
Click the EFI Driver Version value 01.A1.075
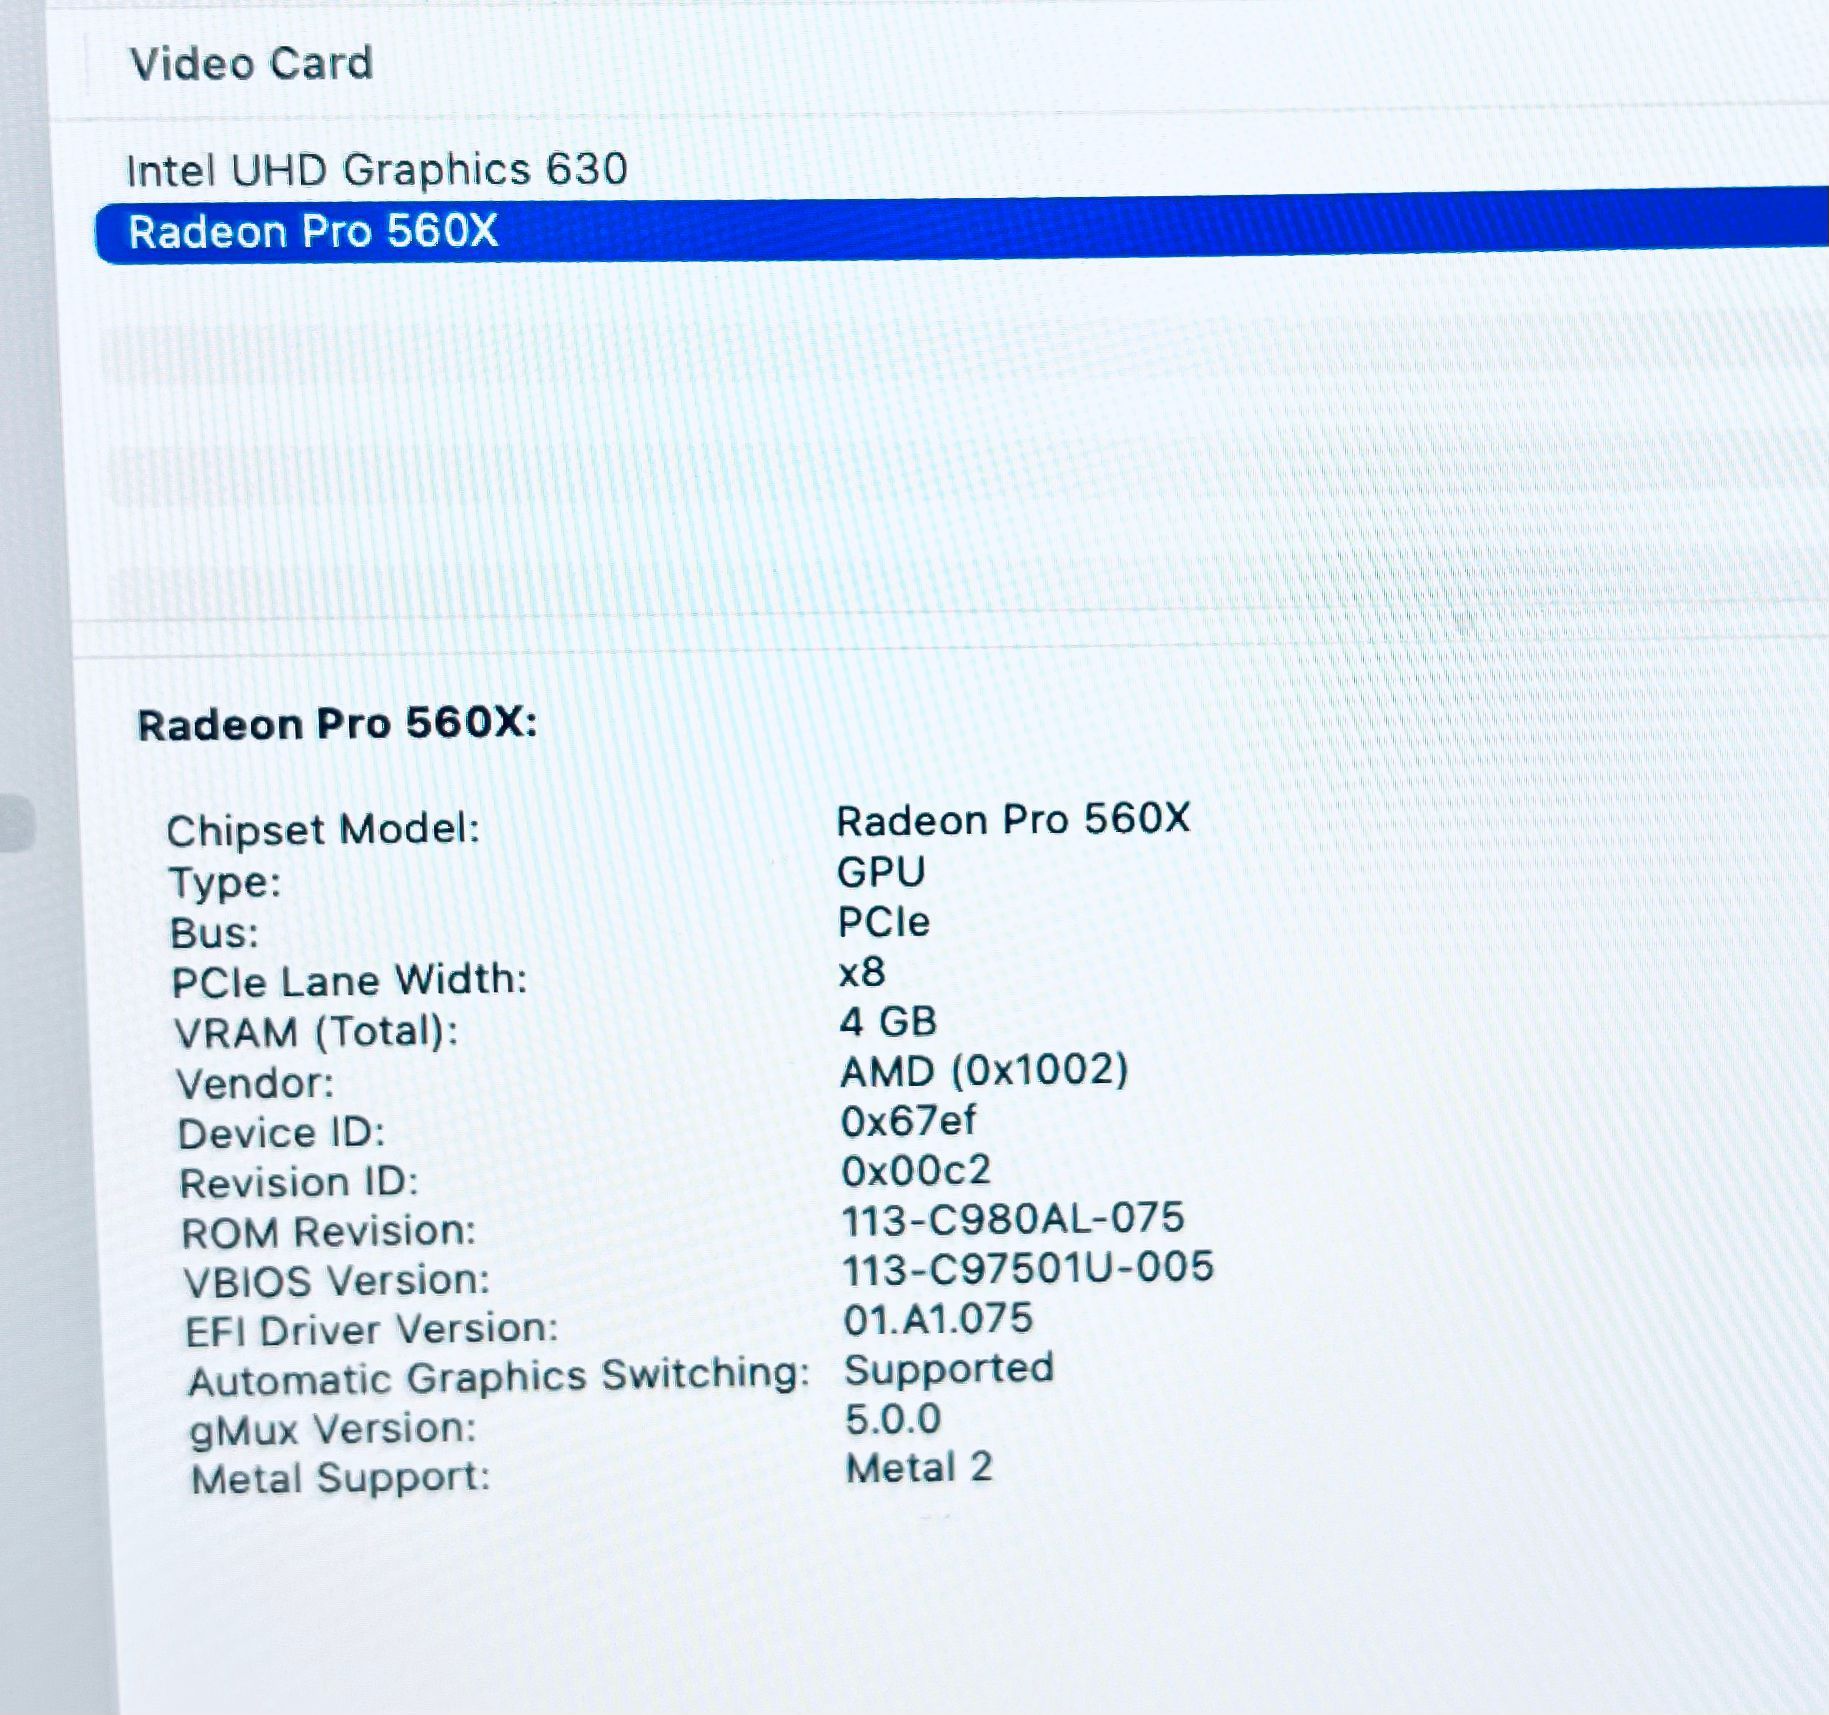[937, 1319]
